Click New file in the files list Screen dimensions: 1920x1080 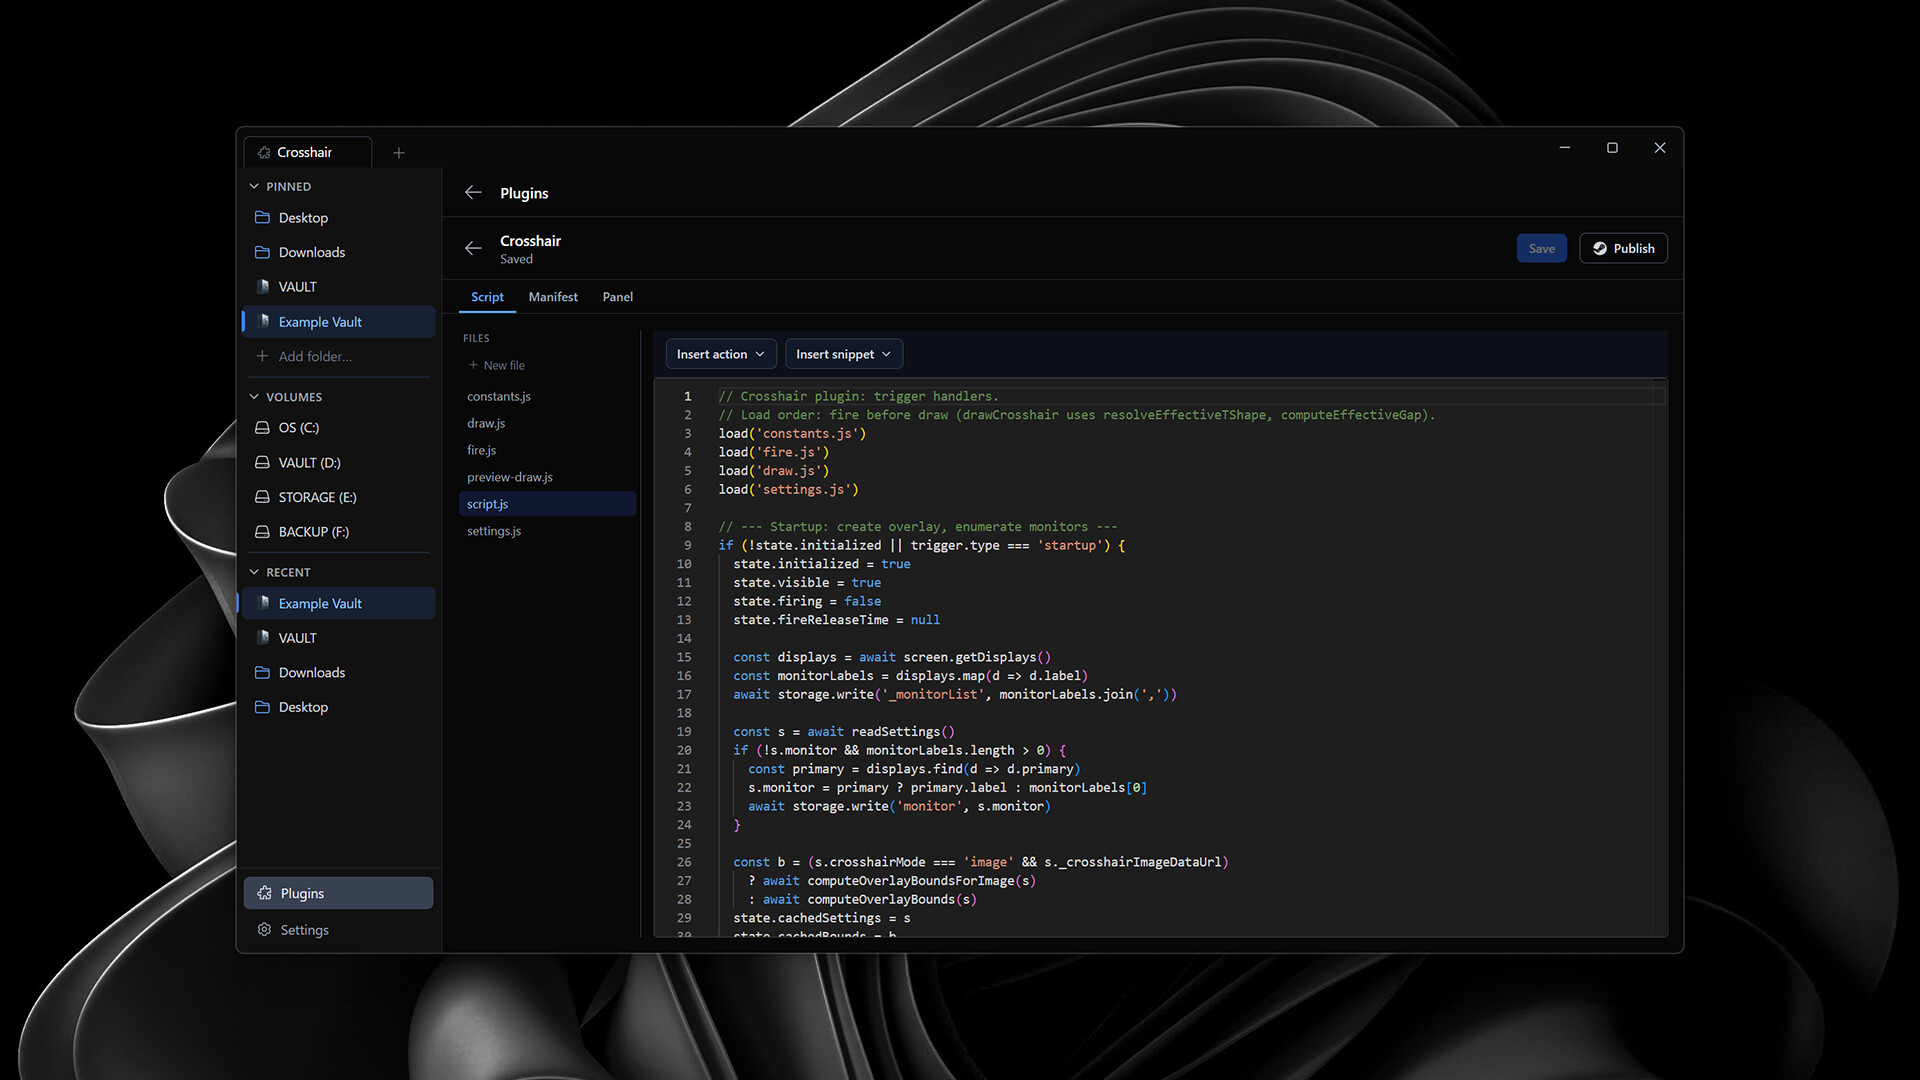(497, 365)
